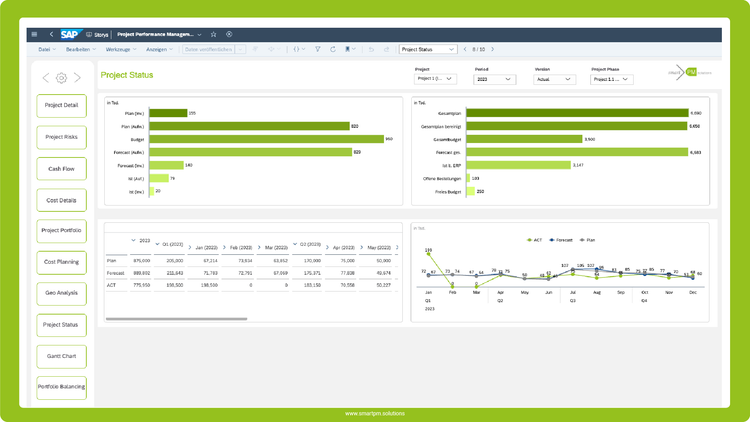Open Project Risks page
Screen dimensions: 750x422
click(x=61, y=137)
